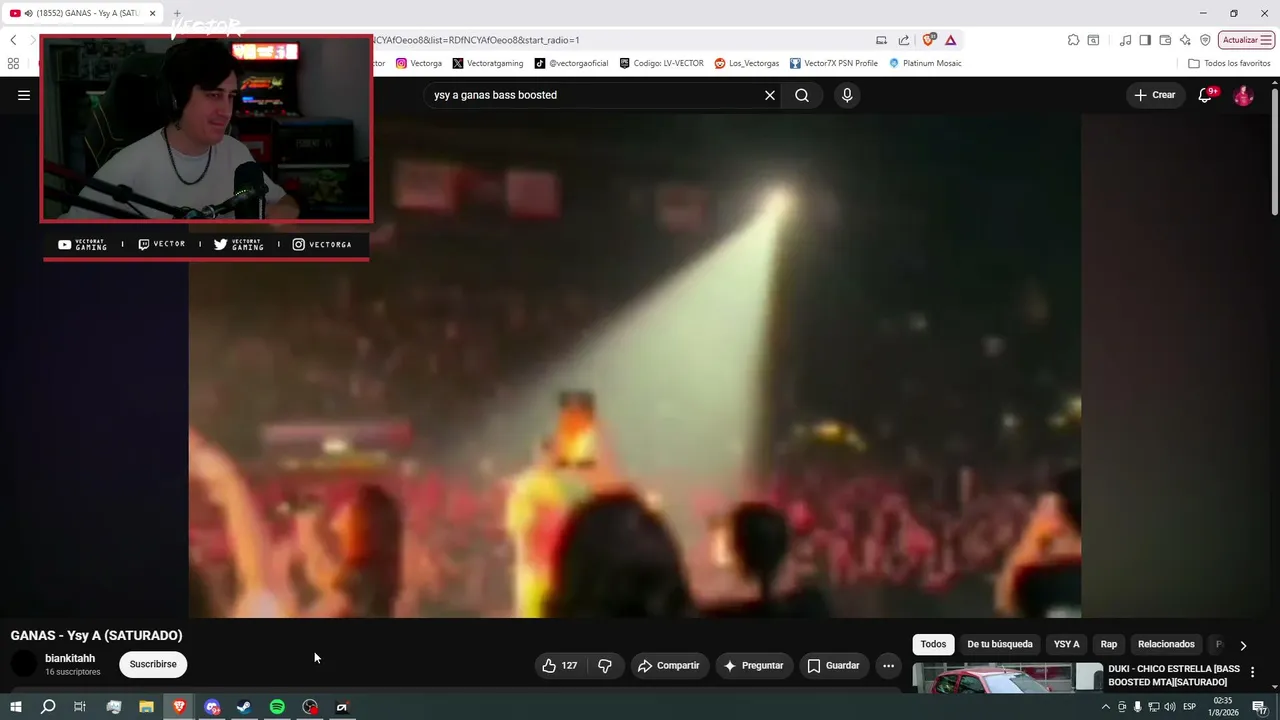Close the GANAS - Ysy A browser tab
The width and height of the screenshot is (1280, 720).
pos(152,13)
